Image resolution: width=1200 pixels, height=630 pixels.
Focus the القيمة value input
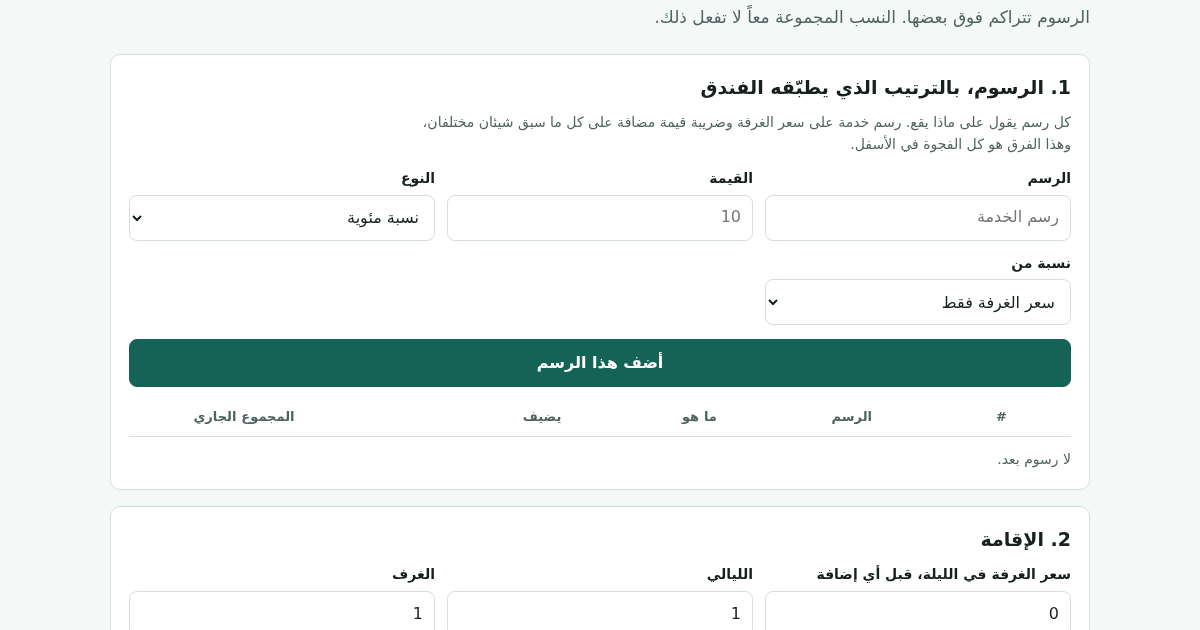pyautogui.click(x=600, y=218)
